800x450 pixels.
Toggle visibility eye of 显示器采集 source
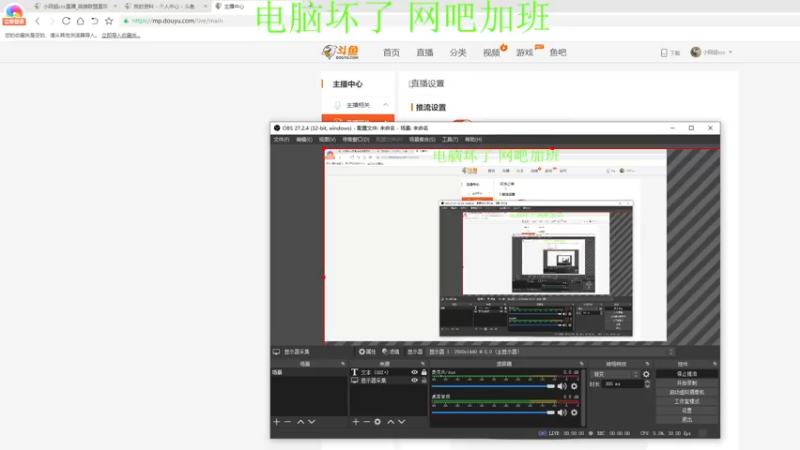(414, 381)
